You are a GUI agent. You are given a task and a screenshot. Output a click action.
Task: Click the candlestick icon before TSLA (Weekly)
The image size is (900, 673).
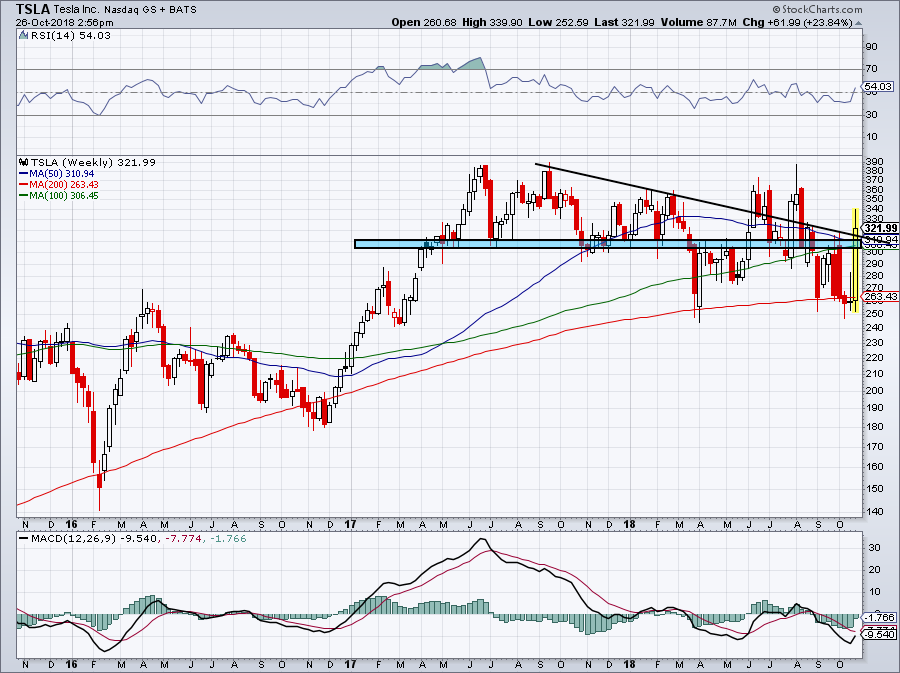coord(24,162)
